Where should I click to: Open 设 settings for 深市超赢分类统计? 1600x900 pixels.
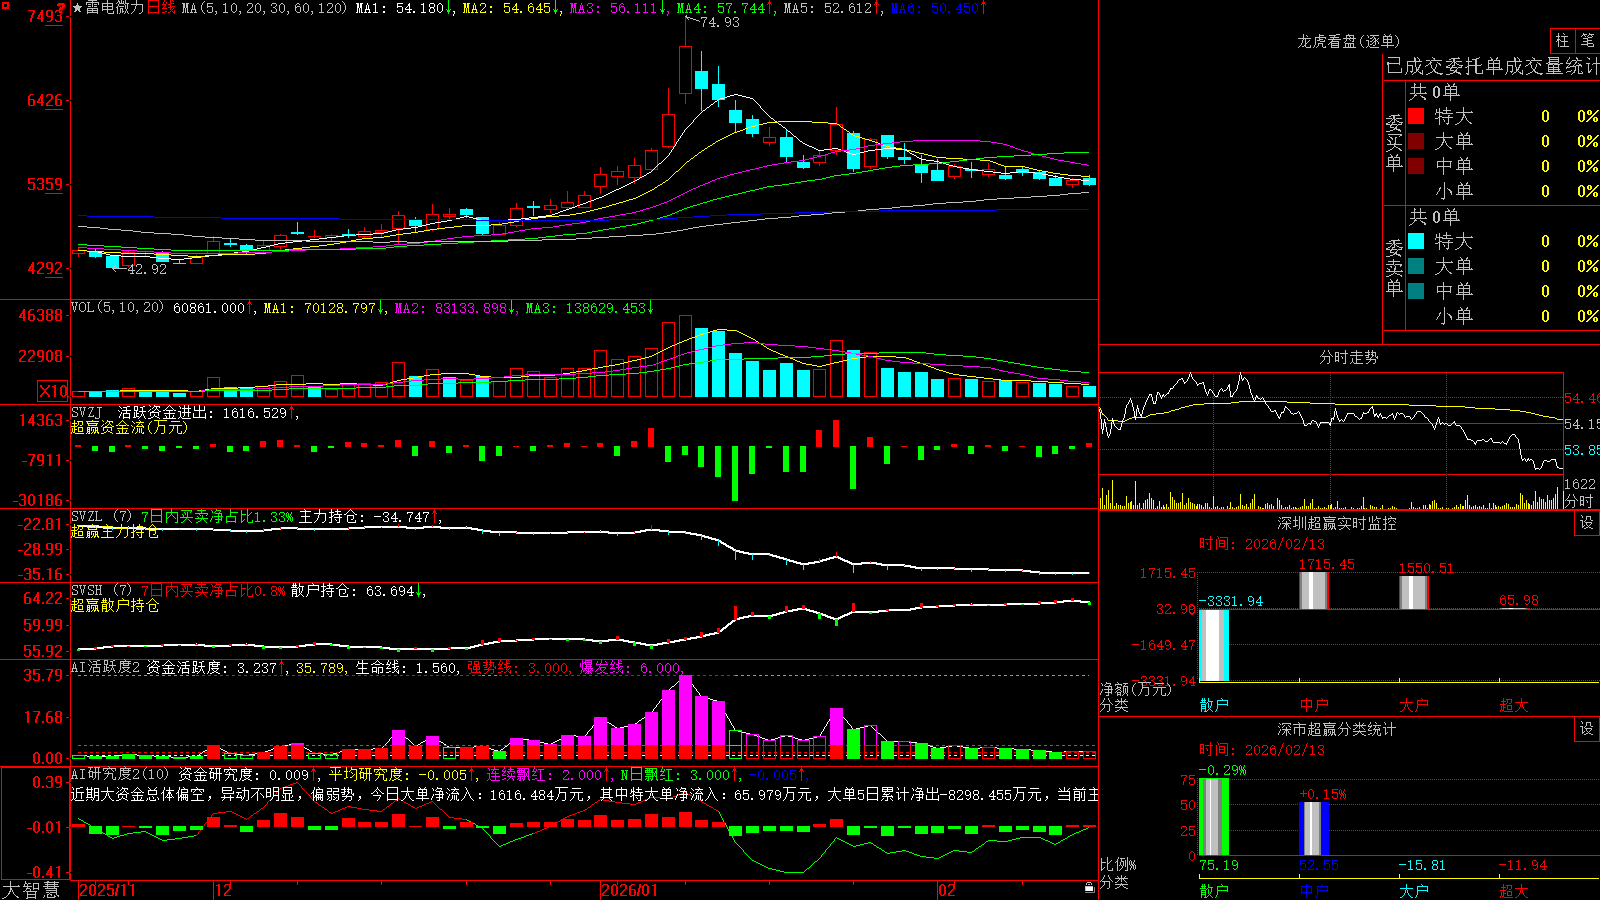tap(1587, 729)
